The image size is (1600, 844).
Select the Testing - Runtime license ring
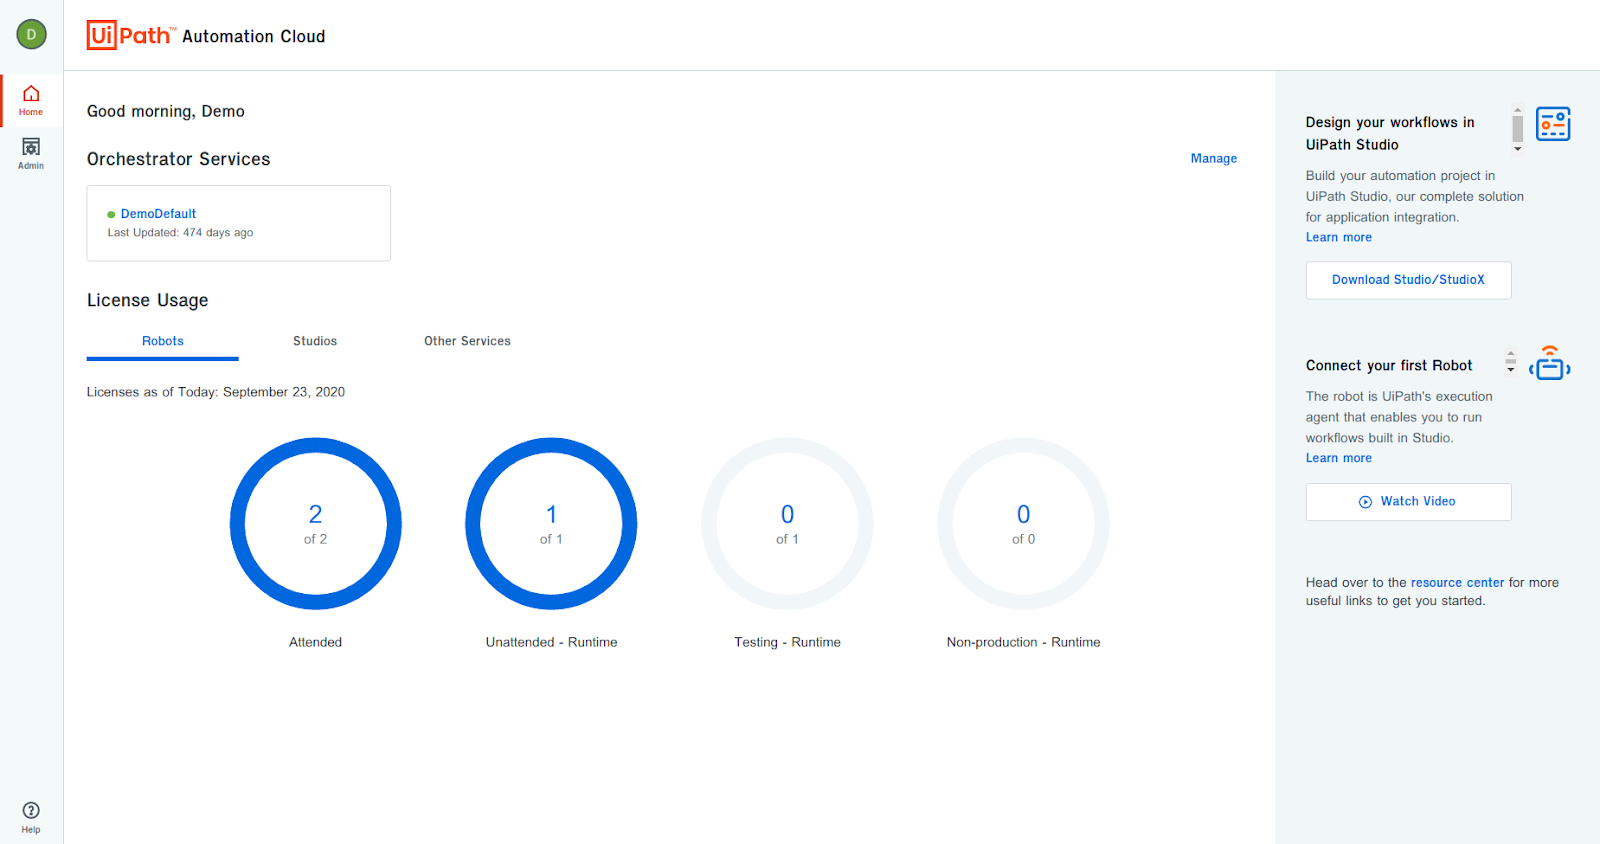[787, 523]
